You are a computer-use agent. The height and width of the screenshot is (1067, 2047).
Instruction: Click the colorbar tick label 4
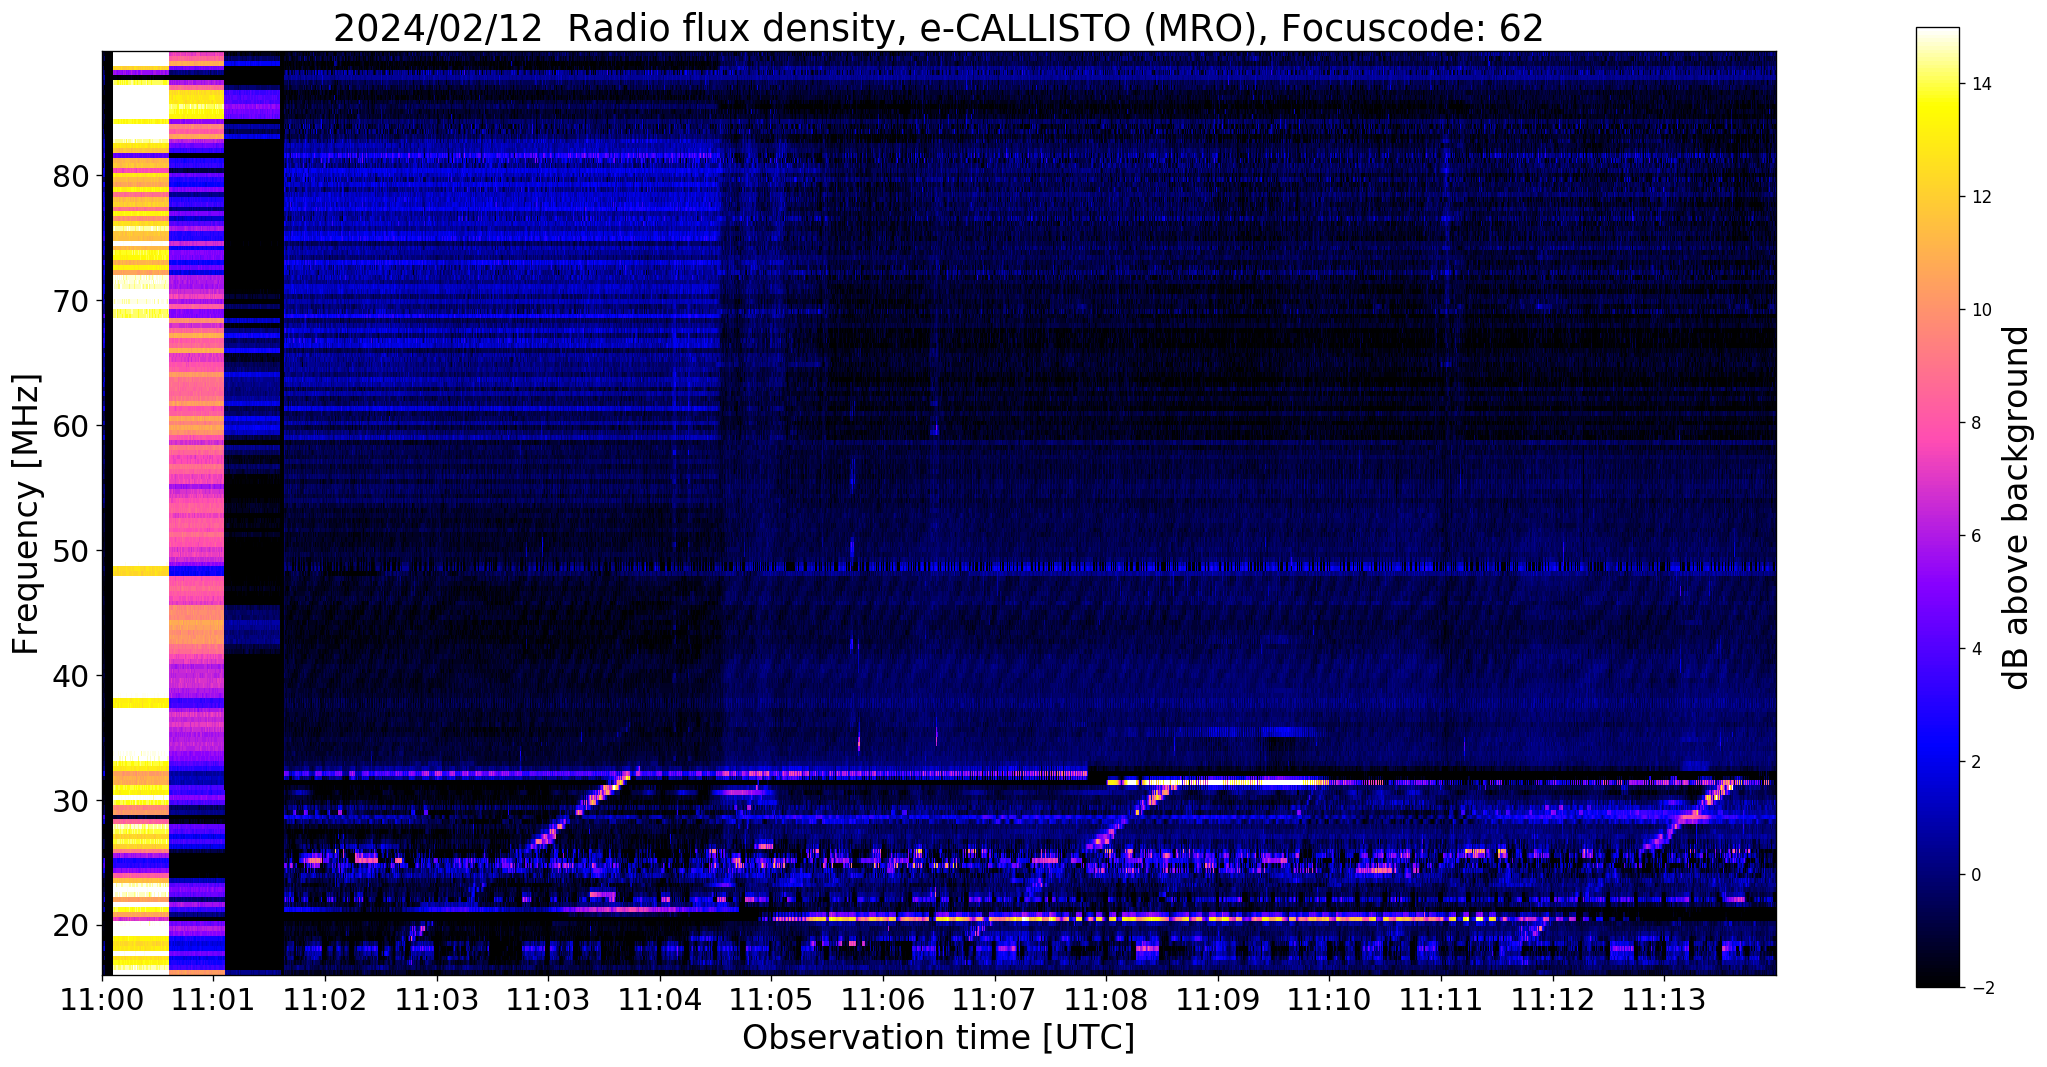point(1975,649)
